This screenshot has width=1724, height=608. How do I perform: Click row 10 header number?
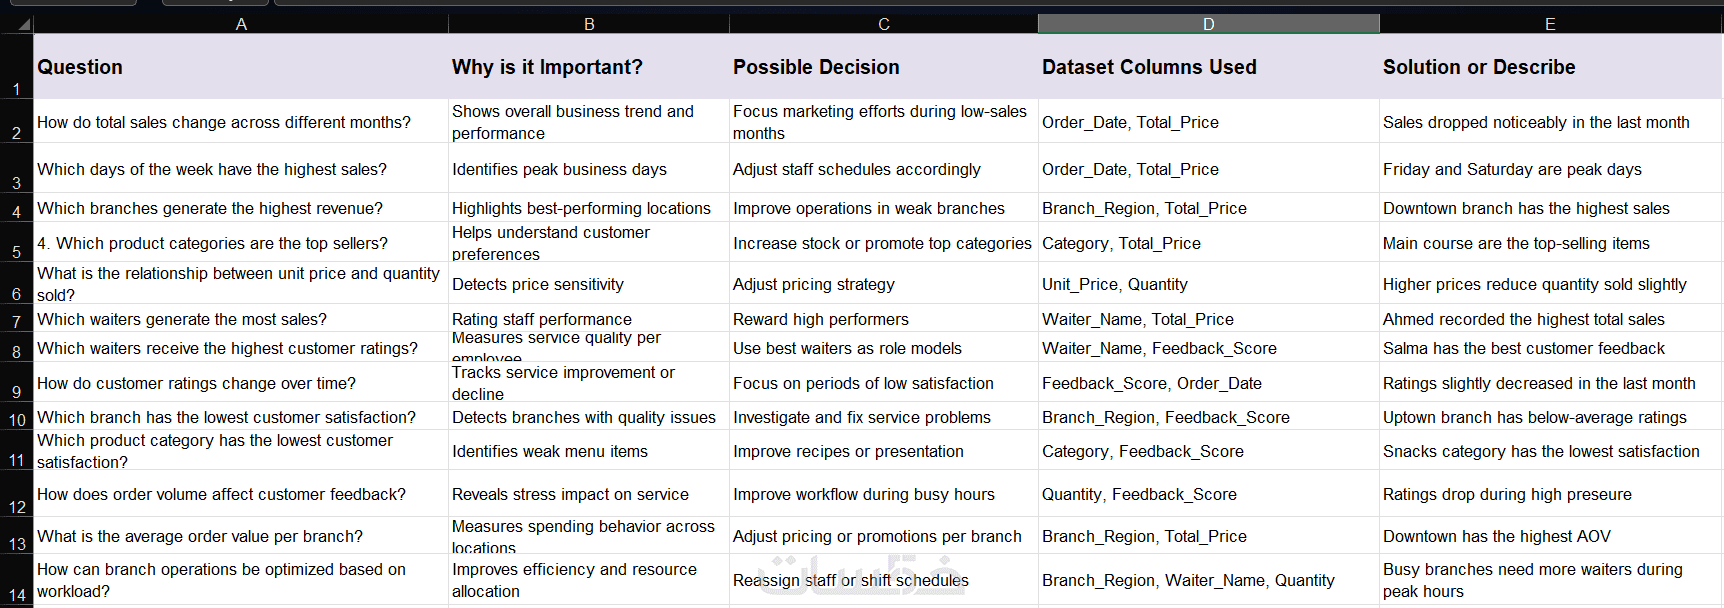point(17,420)
